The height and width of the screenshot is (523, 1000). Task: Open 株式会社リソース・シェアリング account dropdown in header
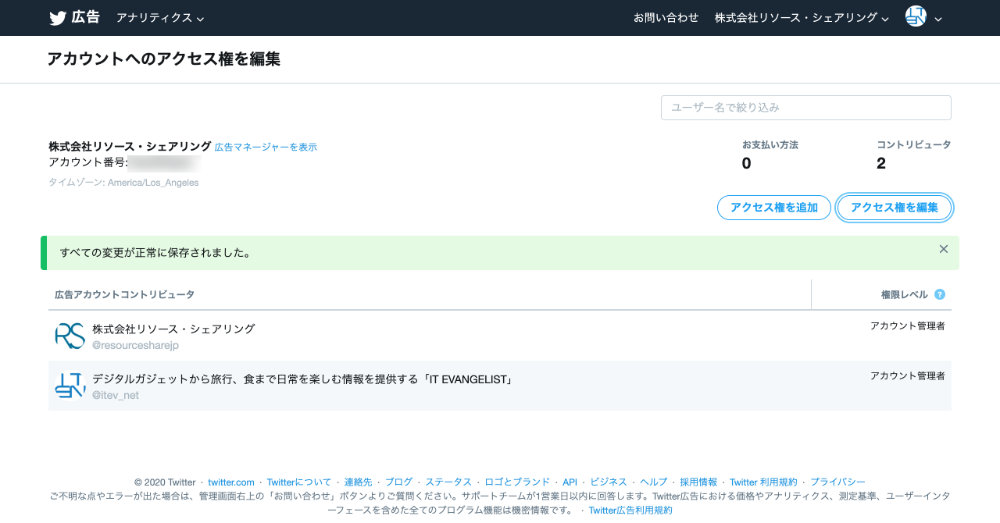[802, 18]
